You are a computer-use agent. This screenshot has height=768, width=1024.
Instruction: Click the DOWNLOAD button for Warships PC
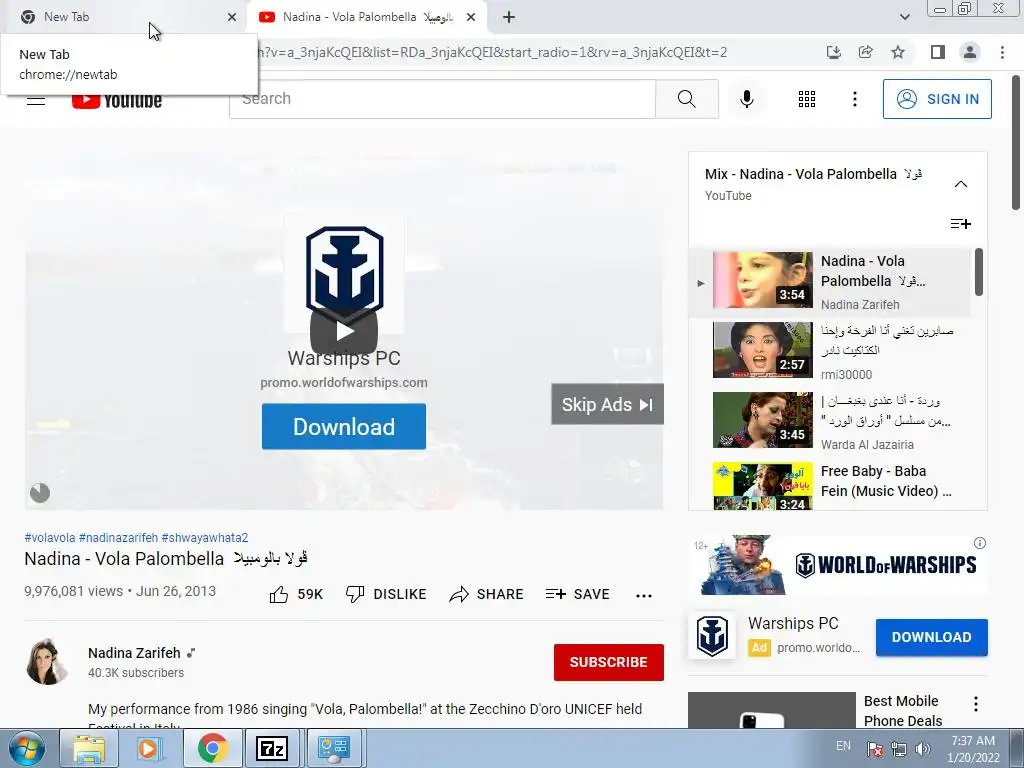tap(931, 637)
